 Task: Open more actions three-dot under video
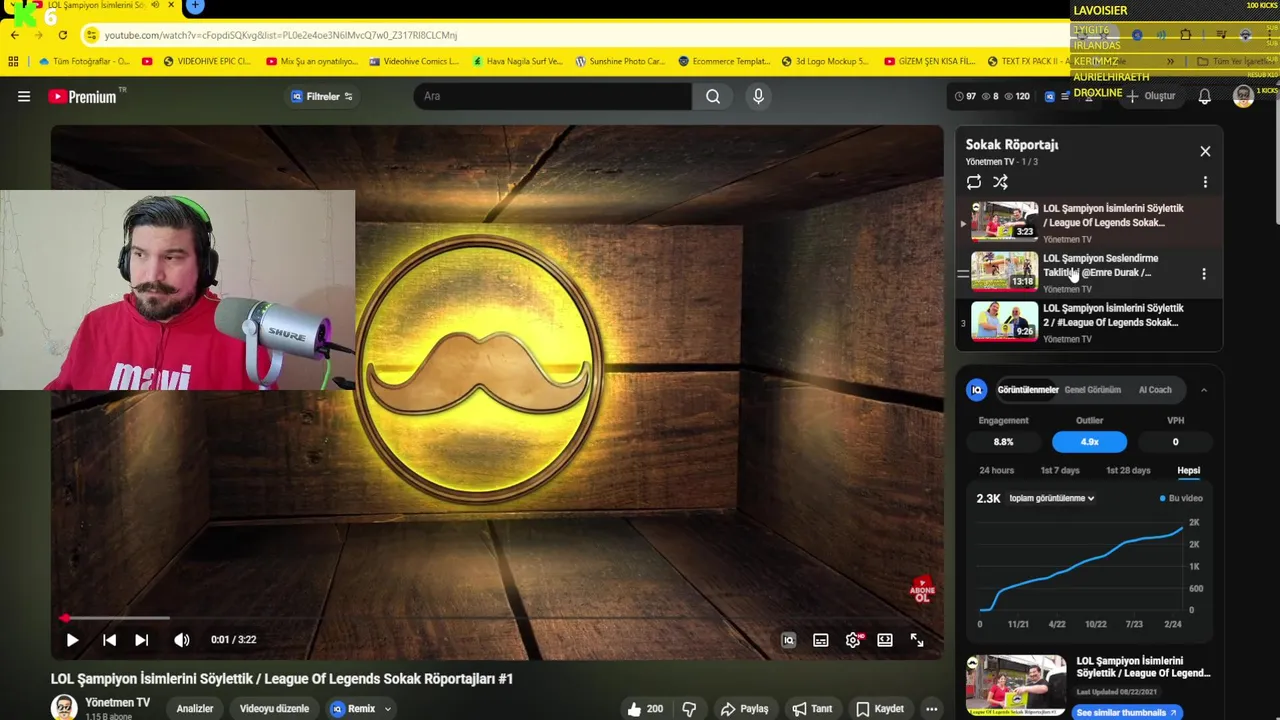pyautogui.click(x=931, y=708)
